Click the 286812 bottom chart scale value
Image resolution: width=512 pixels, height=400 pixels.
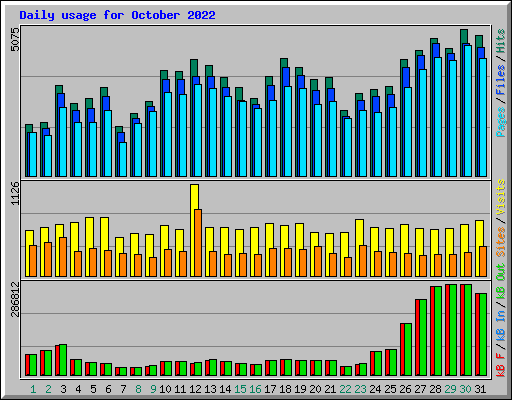[15, 299]
